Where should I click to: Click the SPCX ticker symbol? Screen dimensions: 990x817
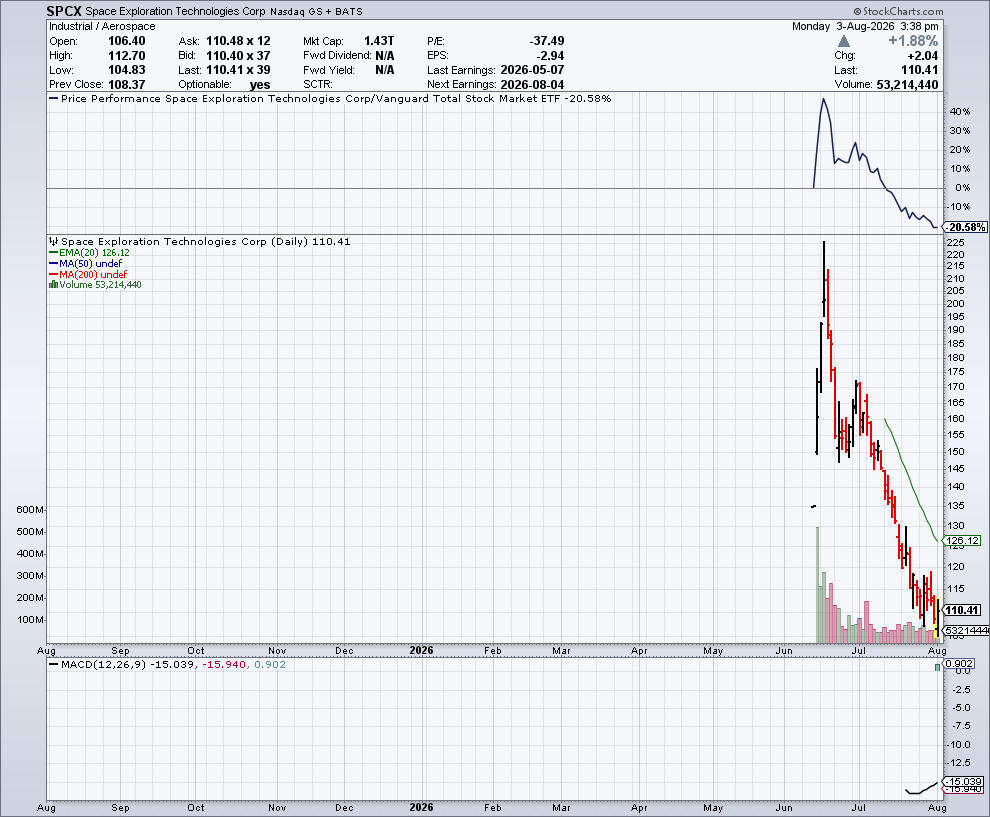[x=64, y=11]
